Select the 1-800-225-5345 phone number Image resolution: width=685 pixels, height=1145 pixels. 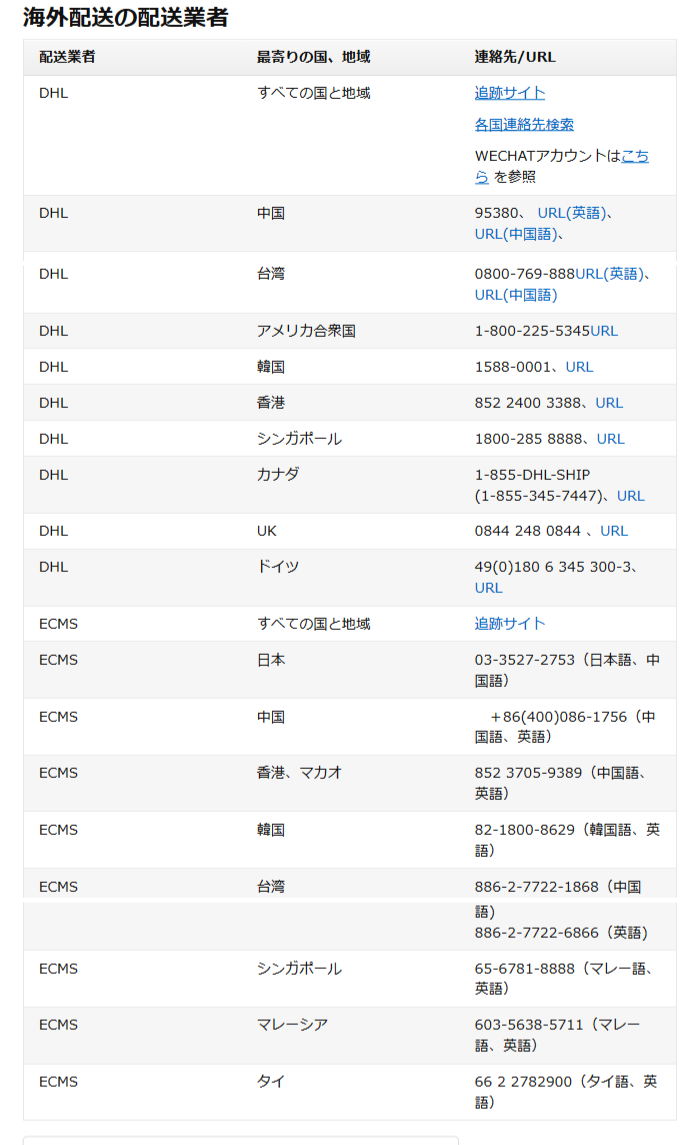(x=532, y=330)
